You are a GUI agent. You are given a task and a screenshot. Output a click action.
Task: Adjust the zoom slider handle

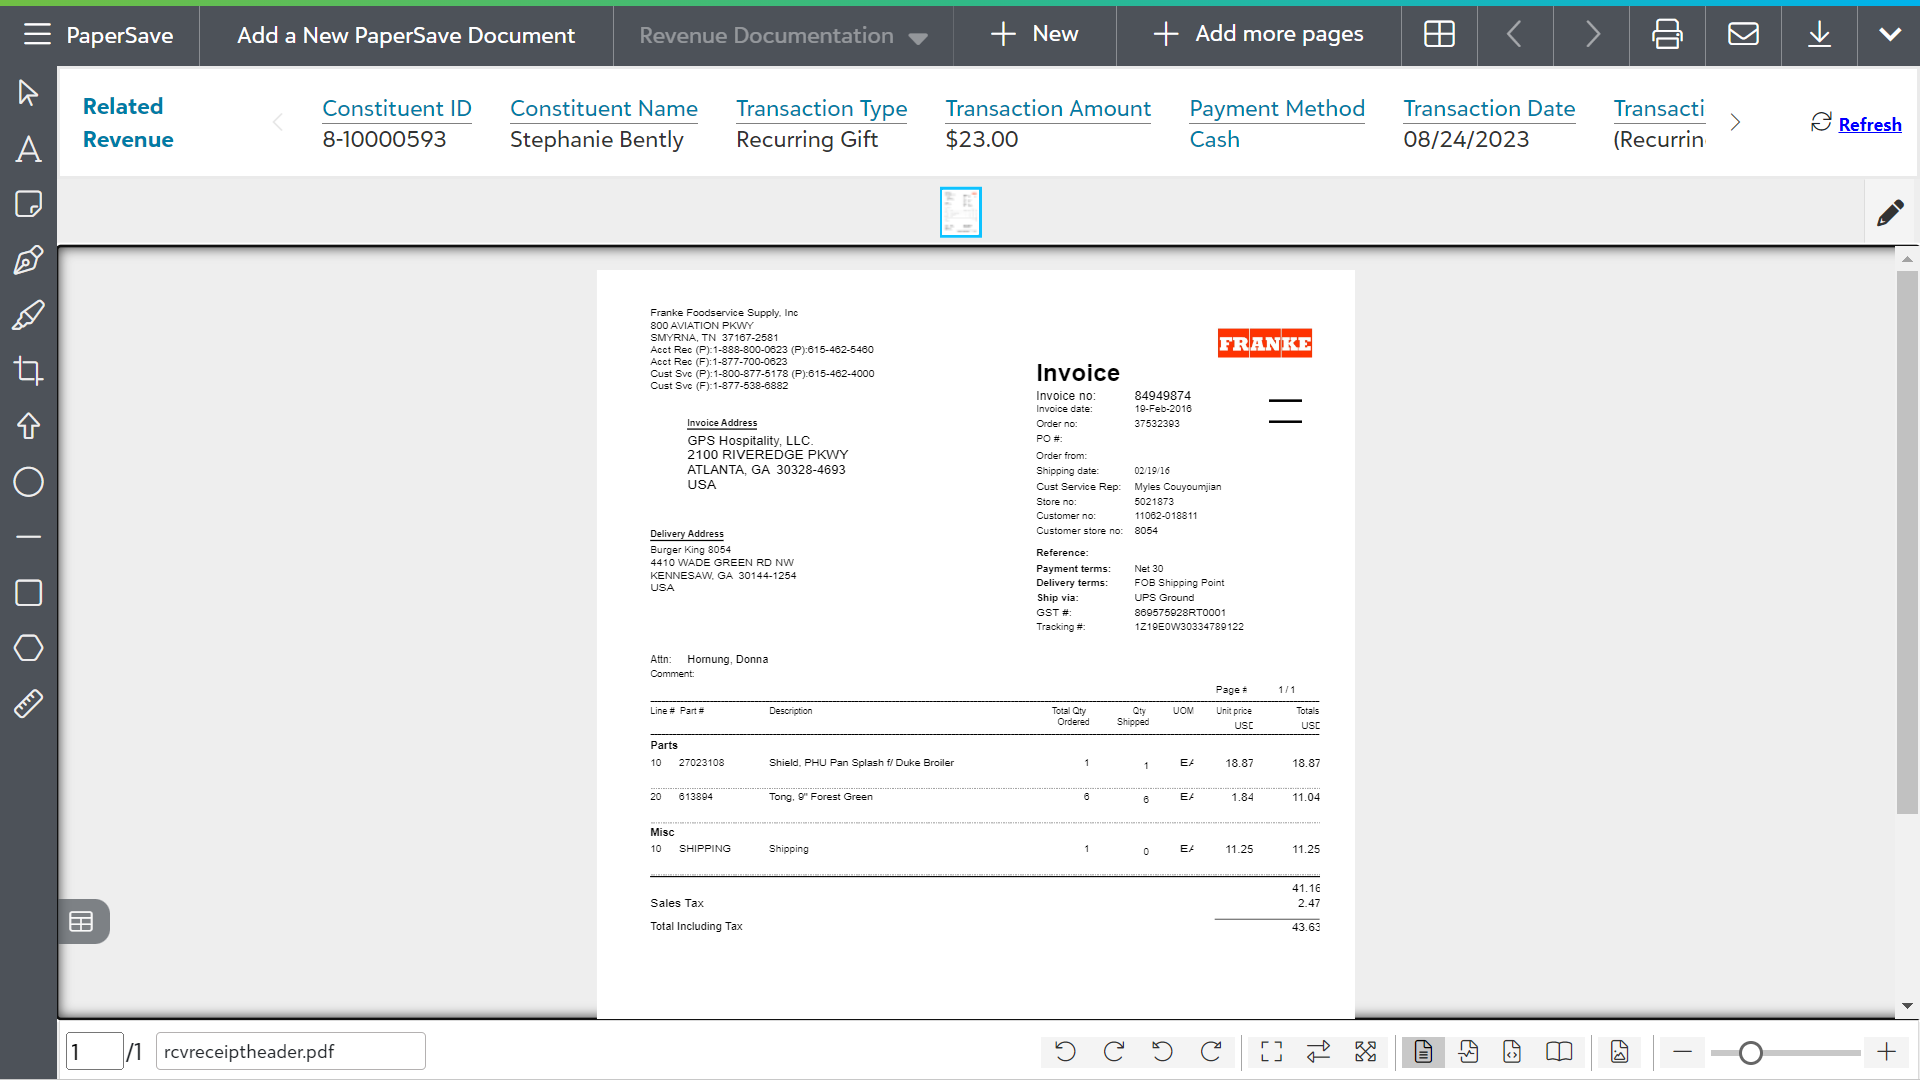pyautogui.click(x=1750, y=1053)
